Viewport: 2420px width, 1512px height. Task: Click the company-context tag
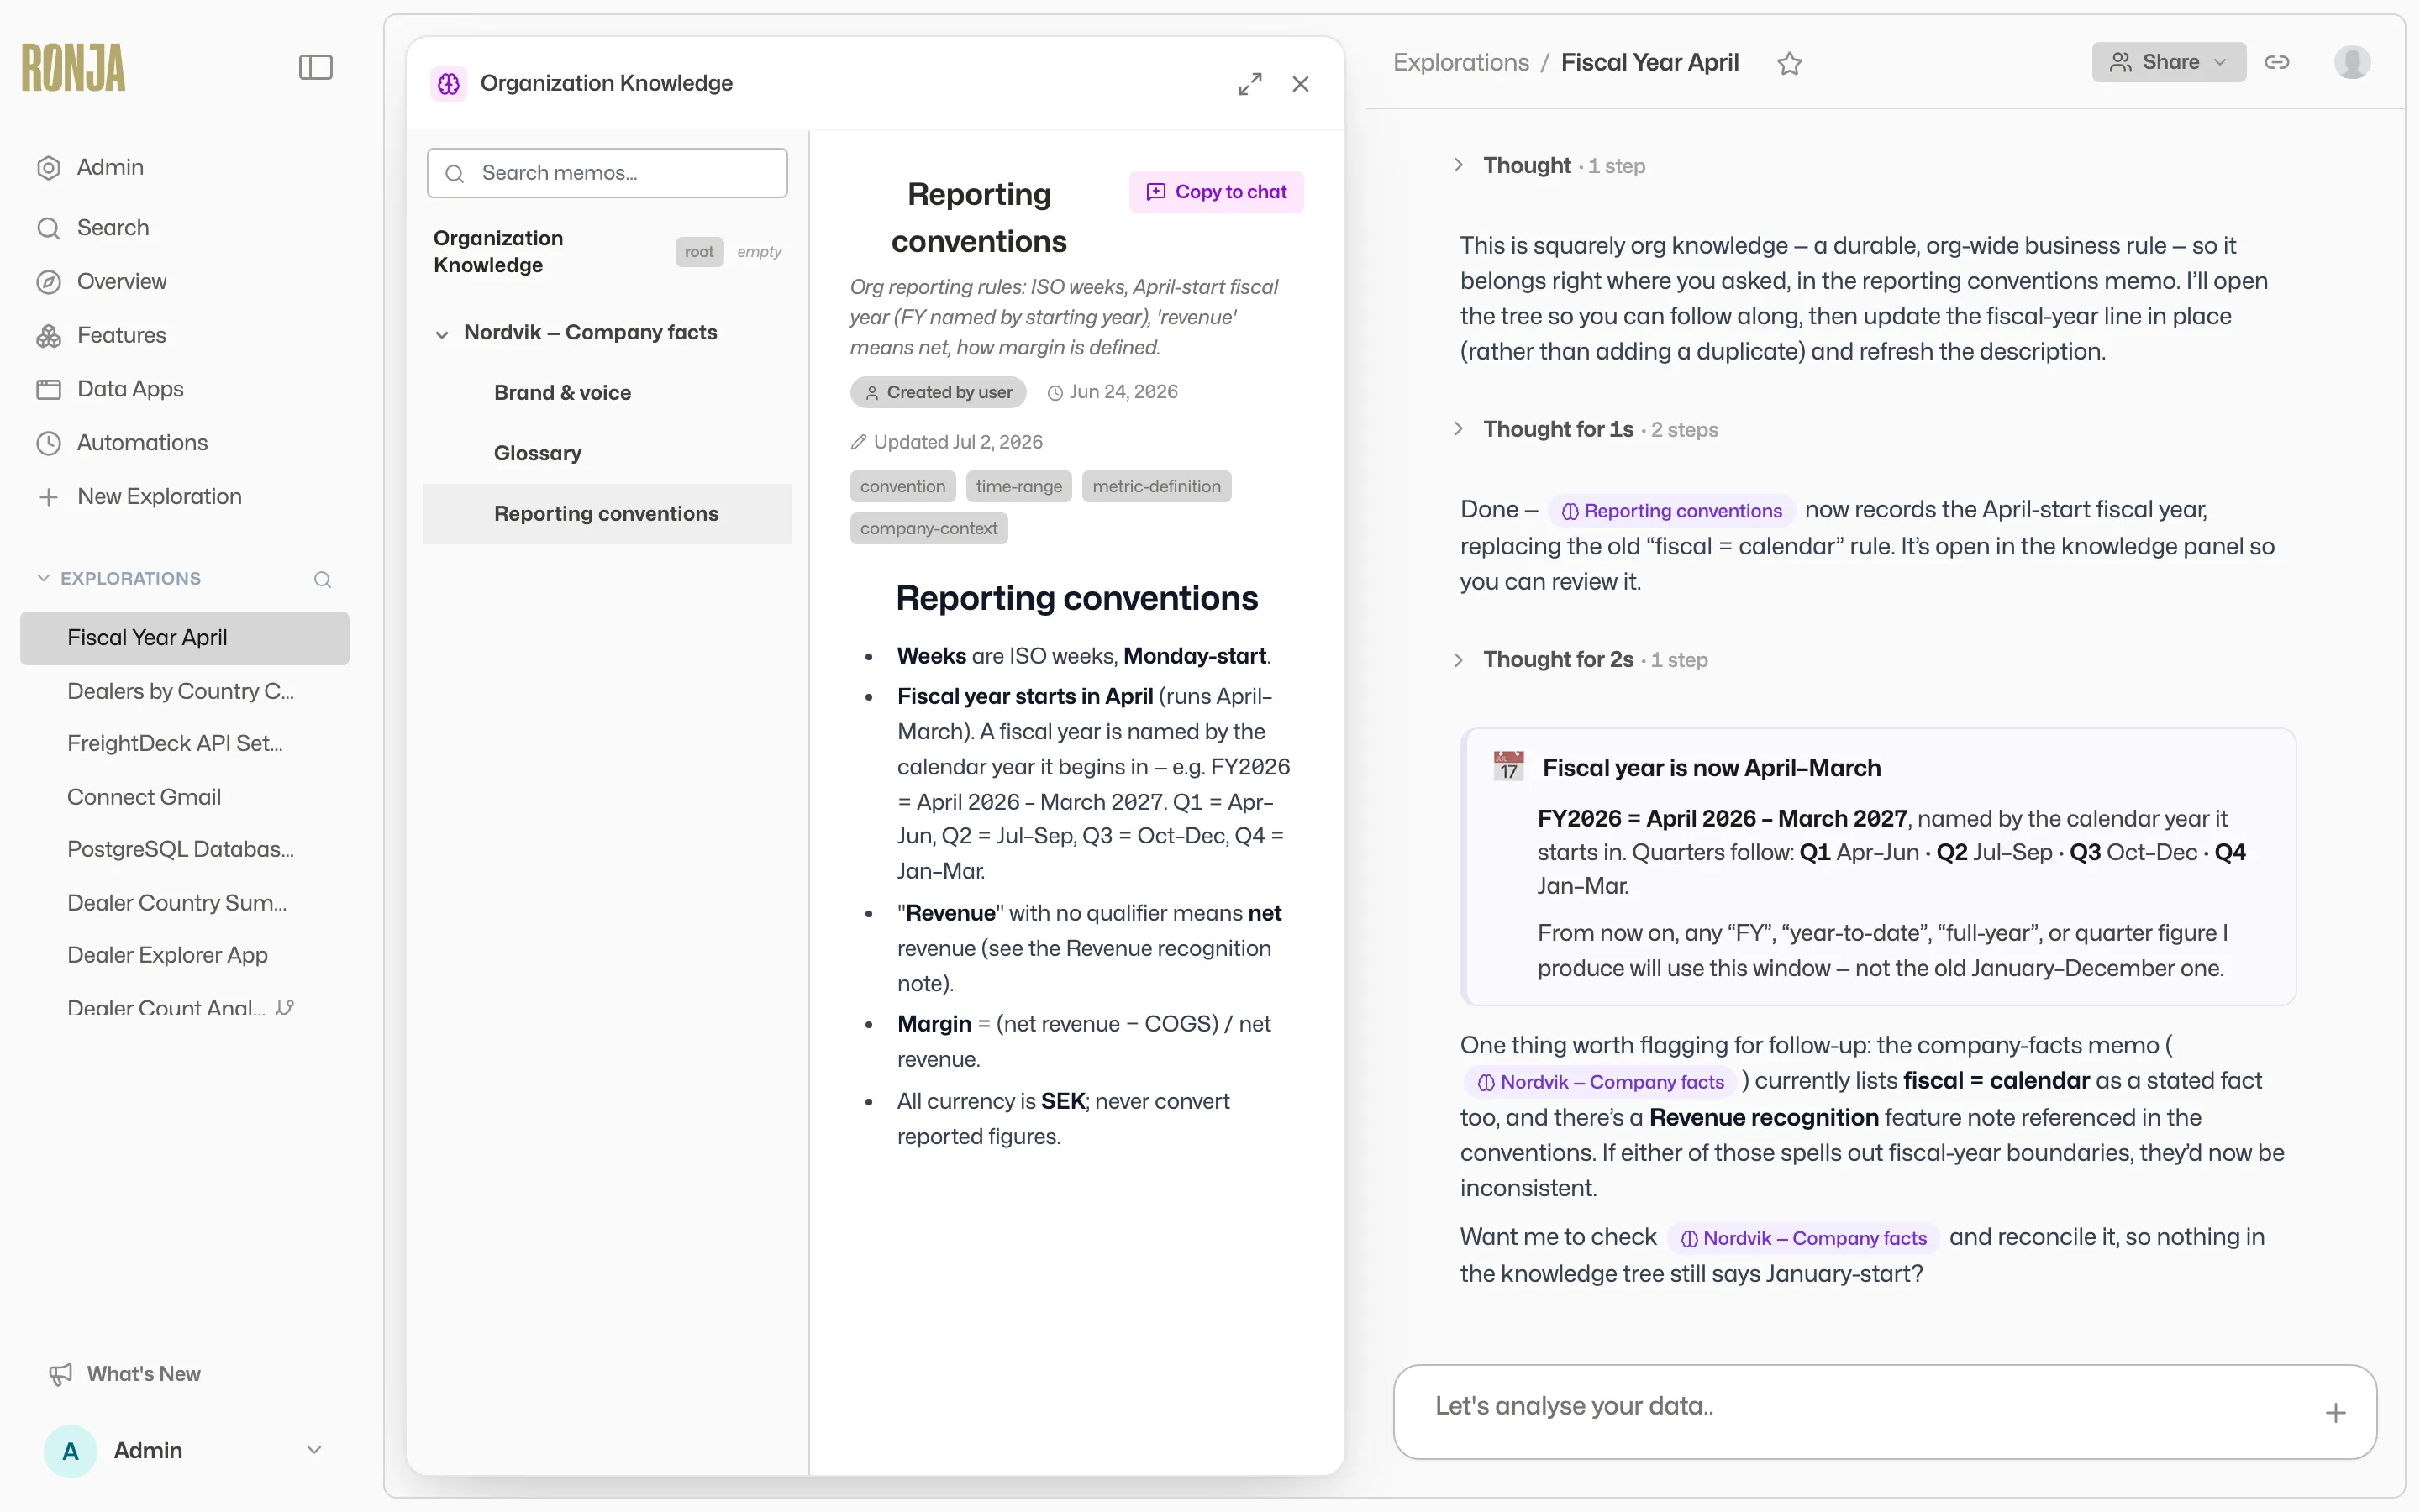[928, 528]
